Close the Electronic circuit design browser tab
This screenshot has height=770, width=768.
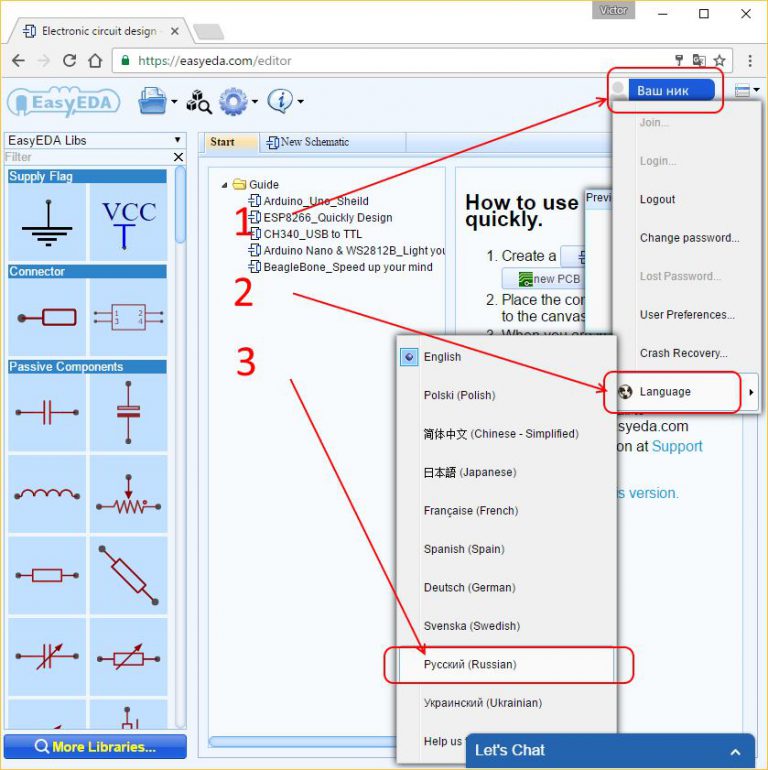174,31
